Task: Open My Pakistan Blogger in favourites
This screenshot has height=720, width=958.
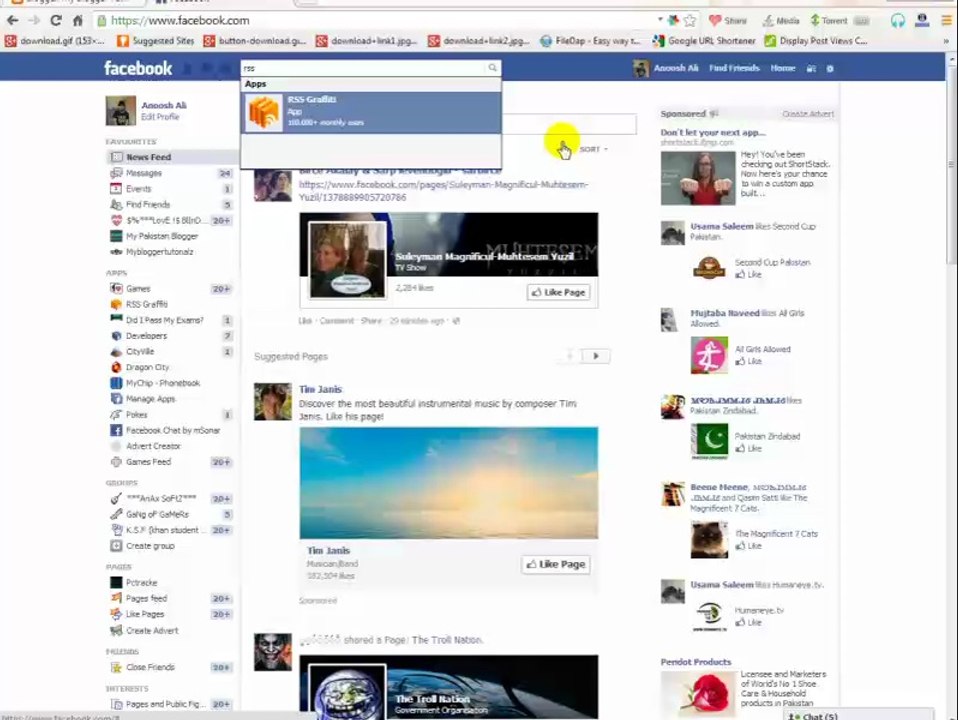Action: pos(162,236)
